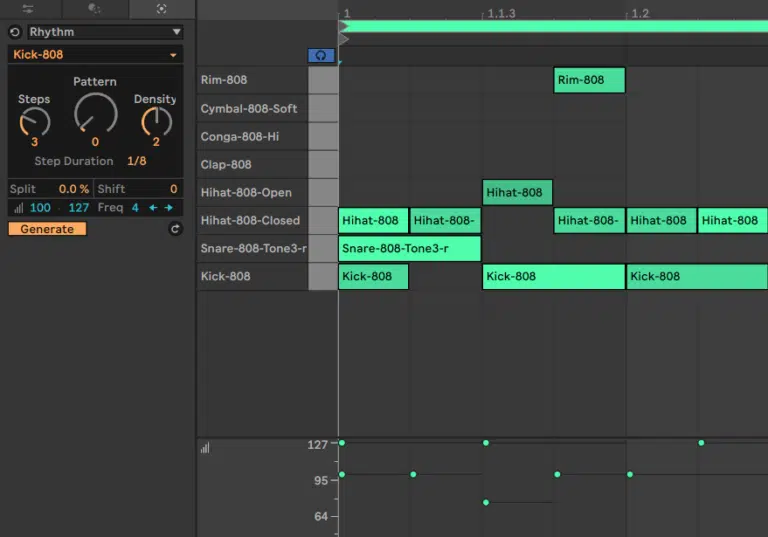
Task: Click the 1.1.3 ruler marker
Action: [x=501, y=14]
